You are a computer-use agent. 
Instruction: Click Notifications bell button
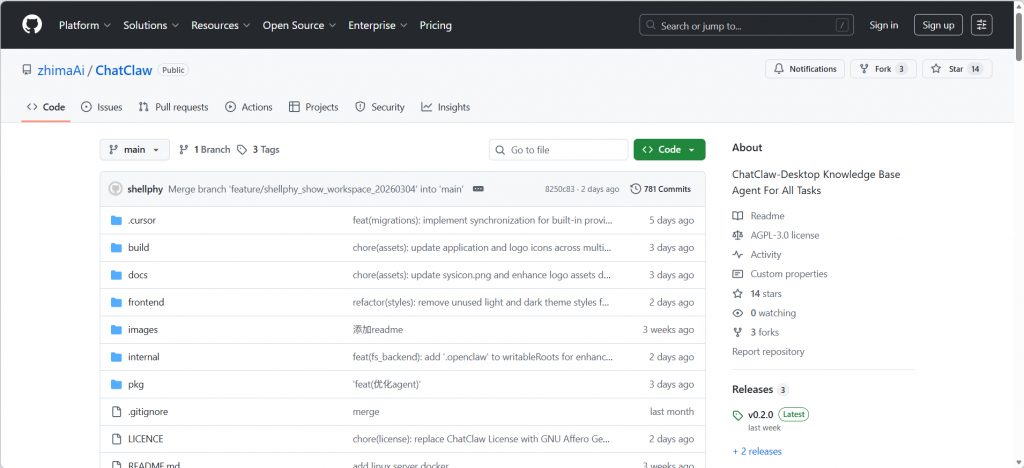click(x=804, y=69)
